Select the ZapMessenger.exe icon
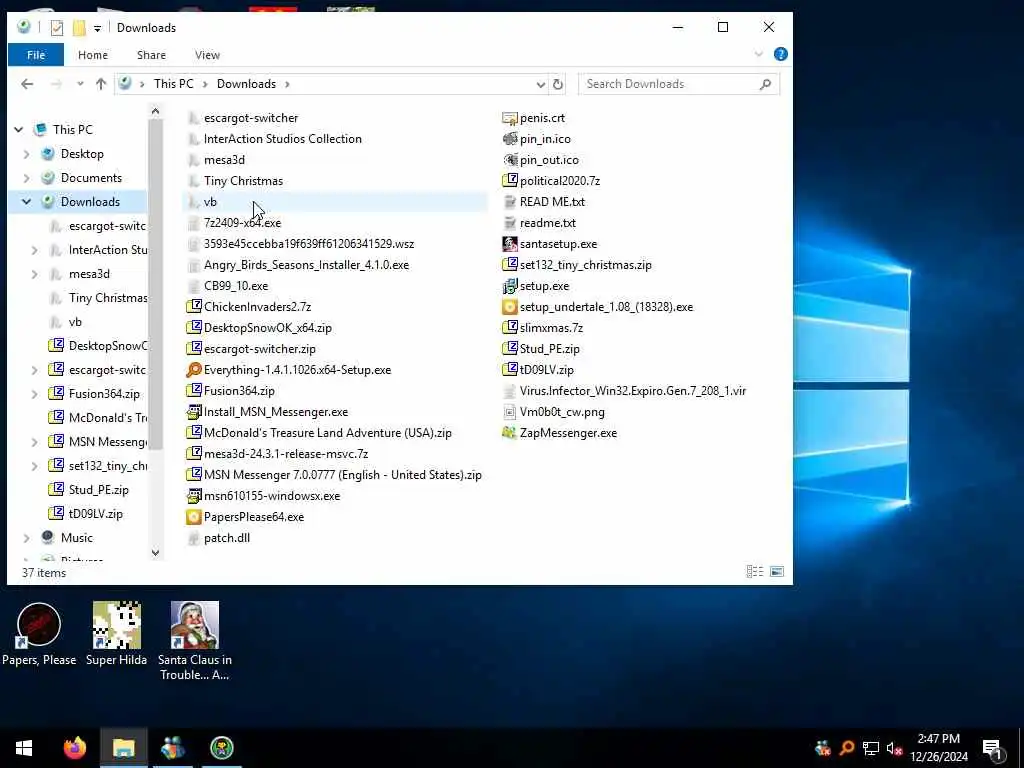The height and width of the screenshot is (768, 1024). pyautogui.click(x=509, y=432)
